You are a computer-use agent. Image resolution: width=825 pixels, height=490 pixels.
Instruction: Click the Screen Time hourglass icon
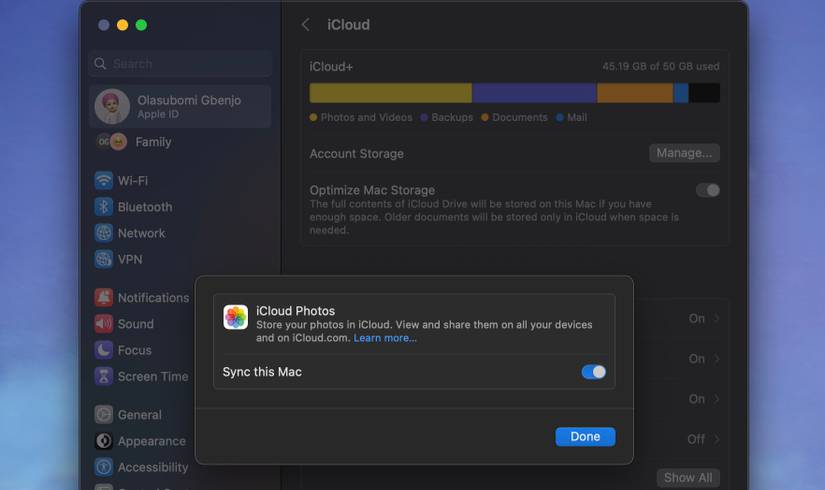click(104, 376)
